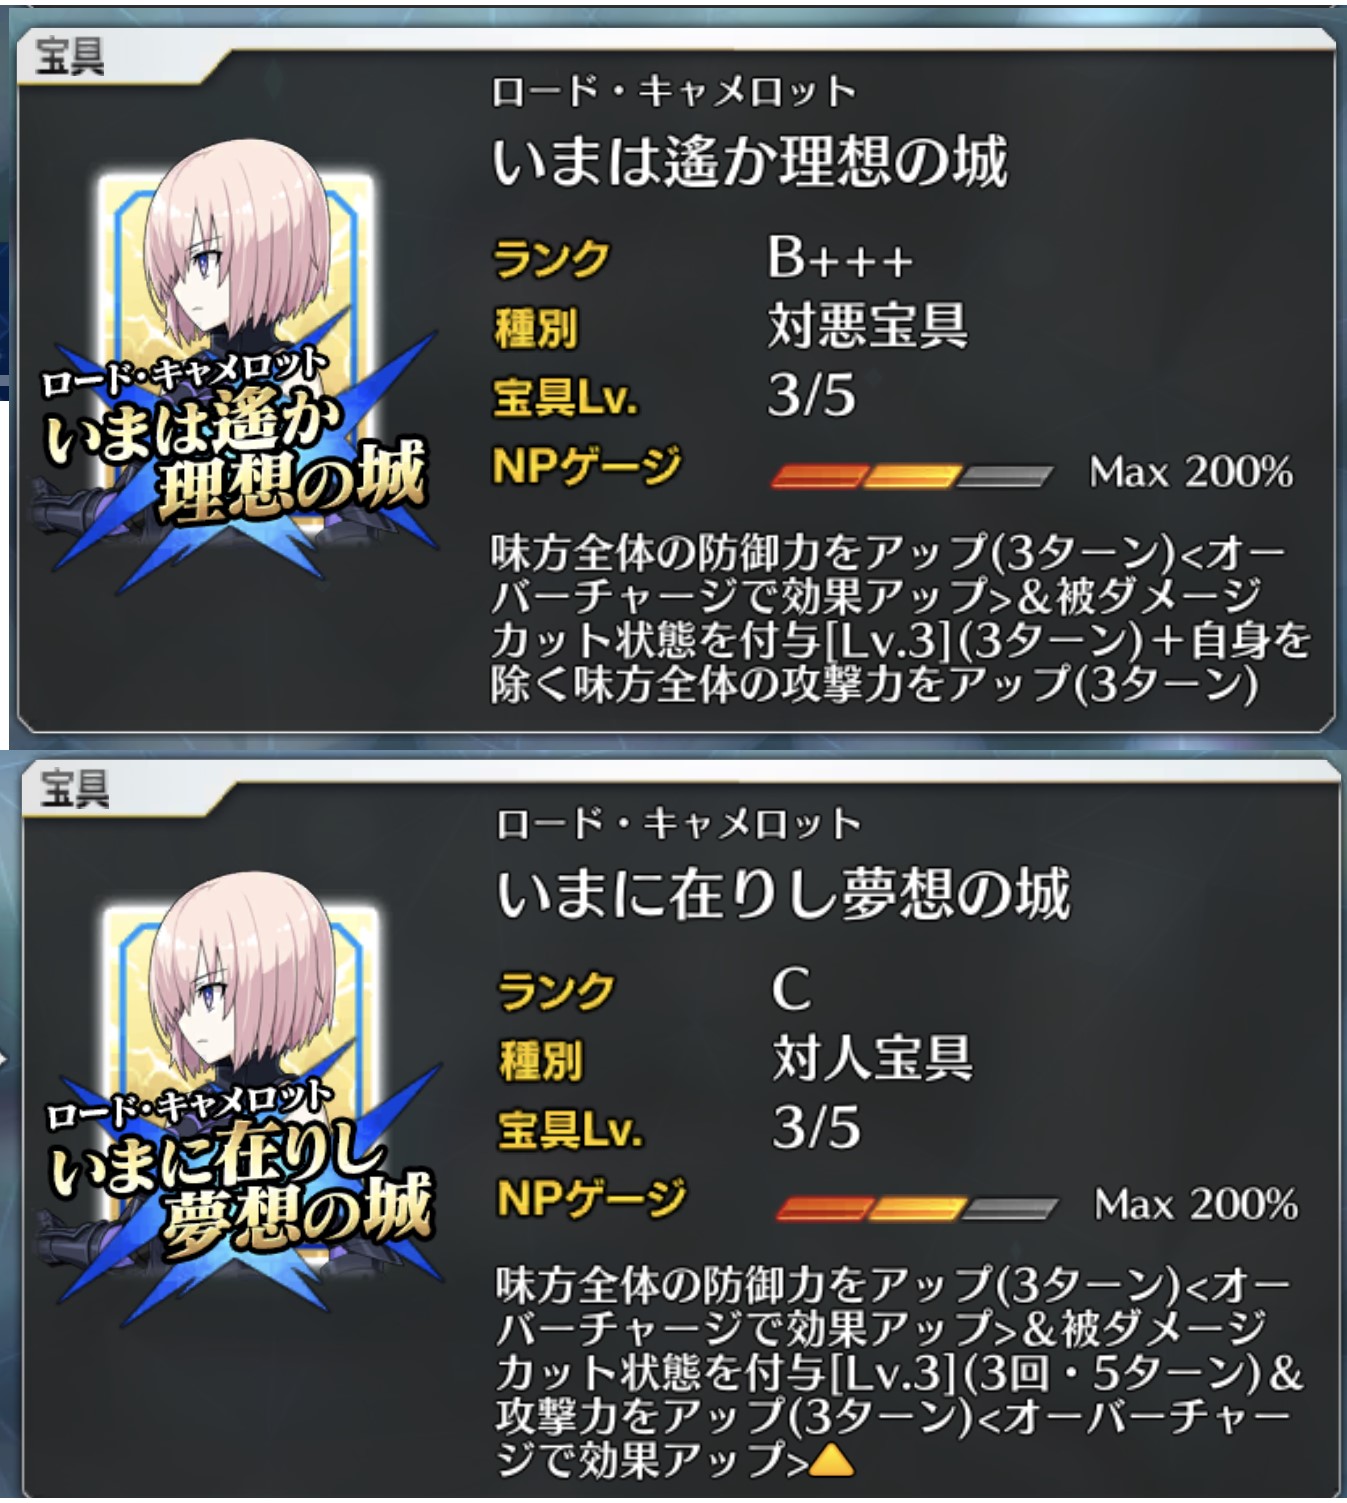Tap the title いまは遥か理想の城

pyautogui.click(x=749, y=162)
